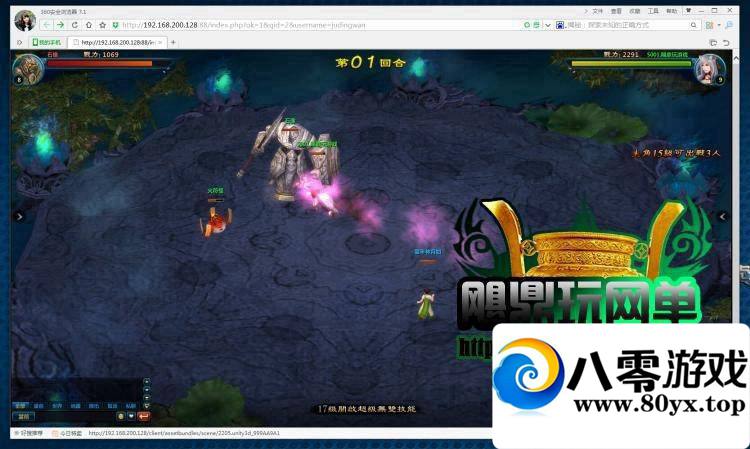Select the first chat channel tab
The image size is (750, 449).
coord(20,405)
